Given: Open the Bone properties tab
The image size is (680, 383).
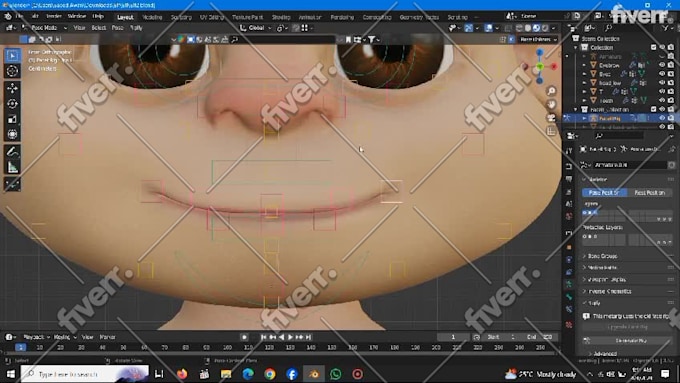Looking at the screenshot, I should coord(569,297).
